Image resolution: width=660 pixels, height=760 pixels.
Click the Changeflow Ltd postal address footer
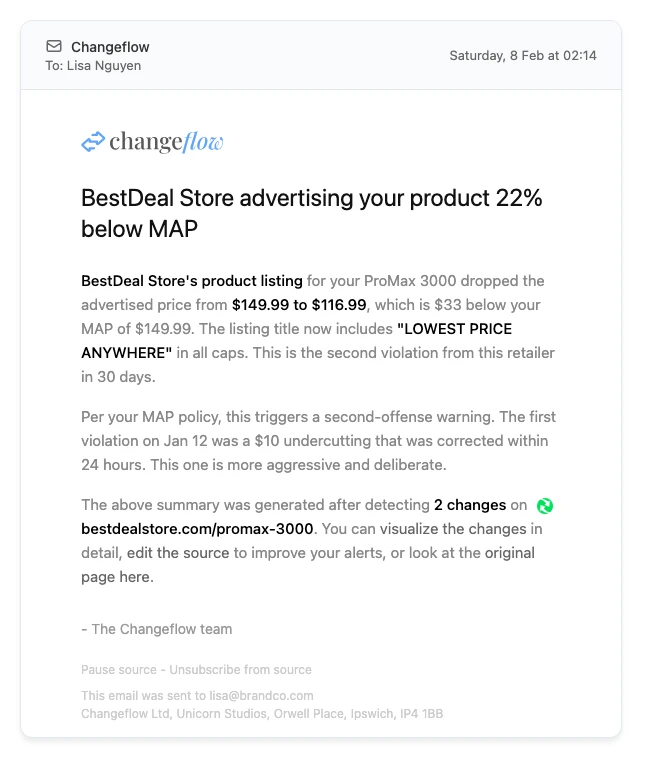coord(262,714)
